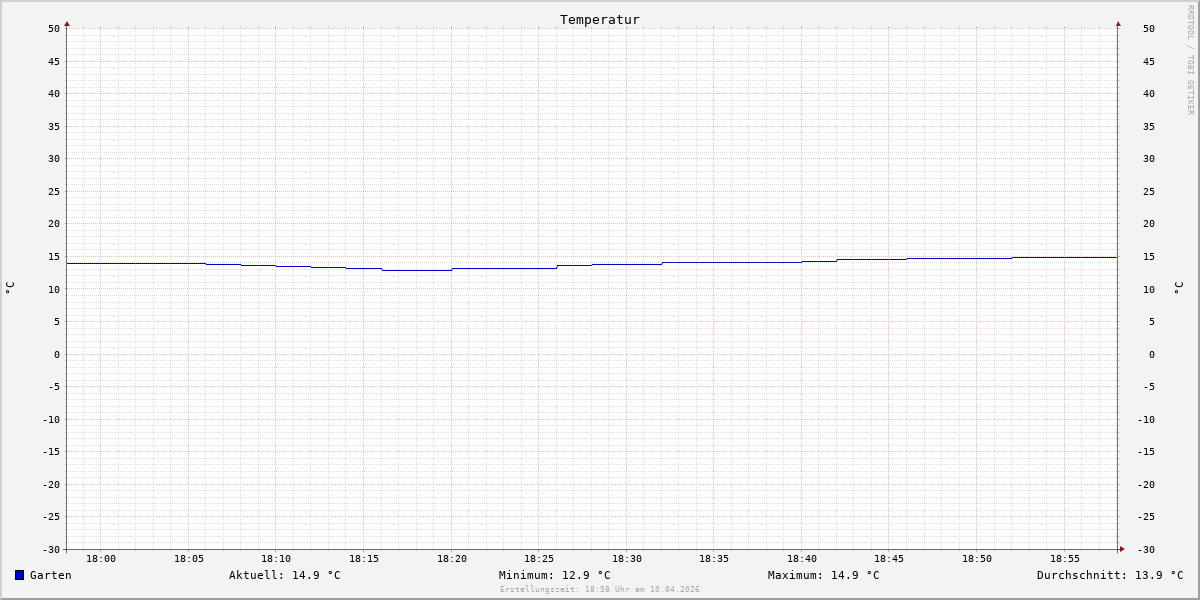Select the 18:45 time axis label
Viewport: 1200px width, 600px height.
889,559
